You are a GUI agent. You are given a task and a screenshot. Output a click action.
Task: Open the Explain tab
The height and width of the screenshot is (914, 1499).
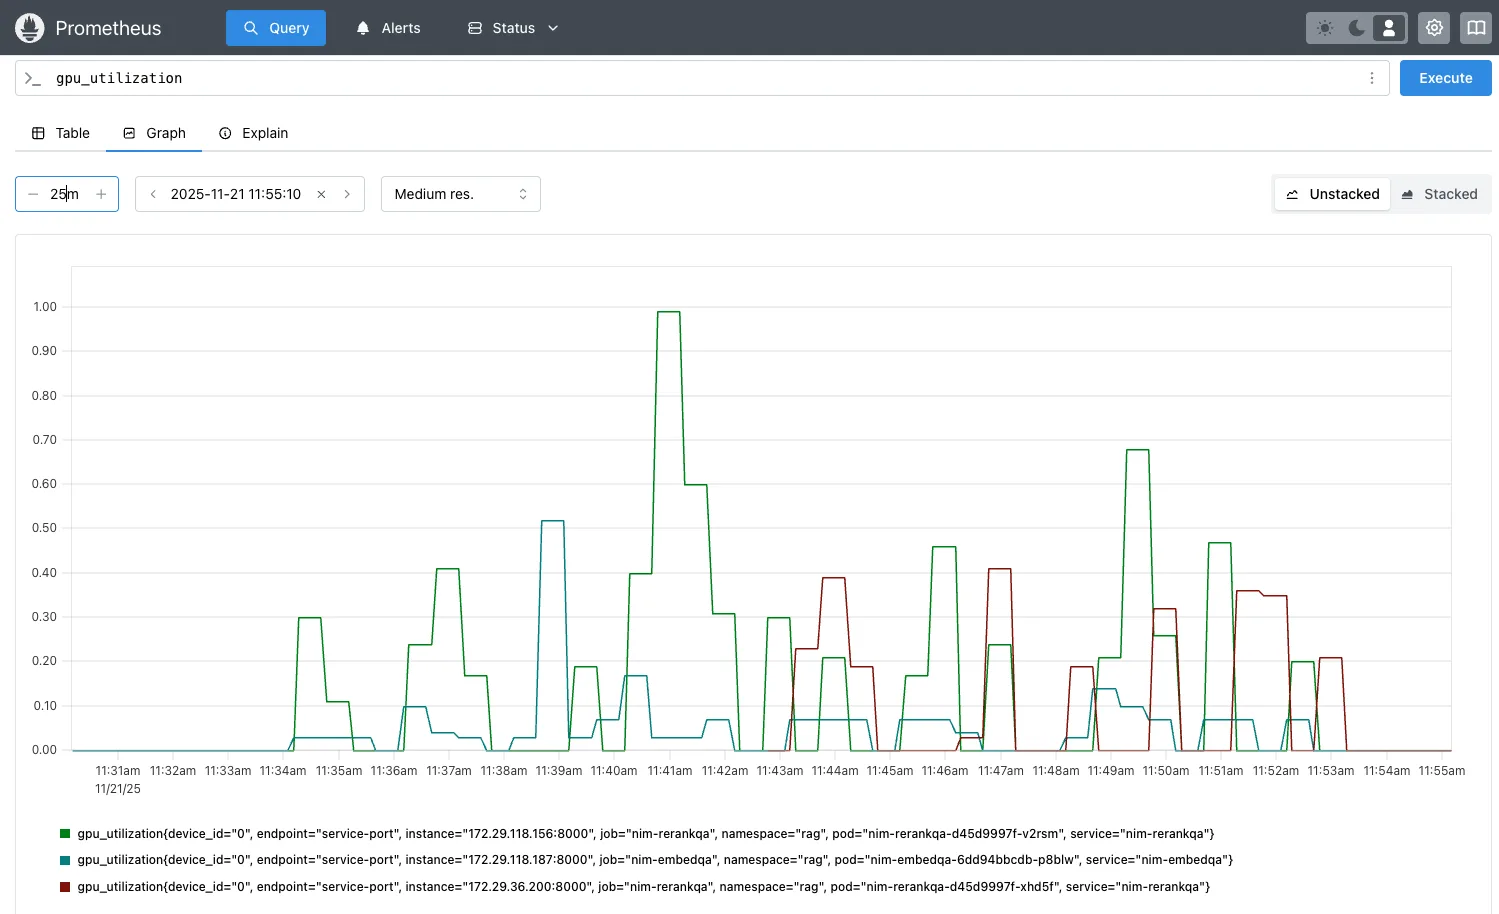coord(253,132)
